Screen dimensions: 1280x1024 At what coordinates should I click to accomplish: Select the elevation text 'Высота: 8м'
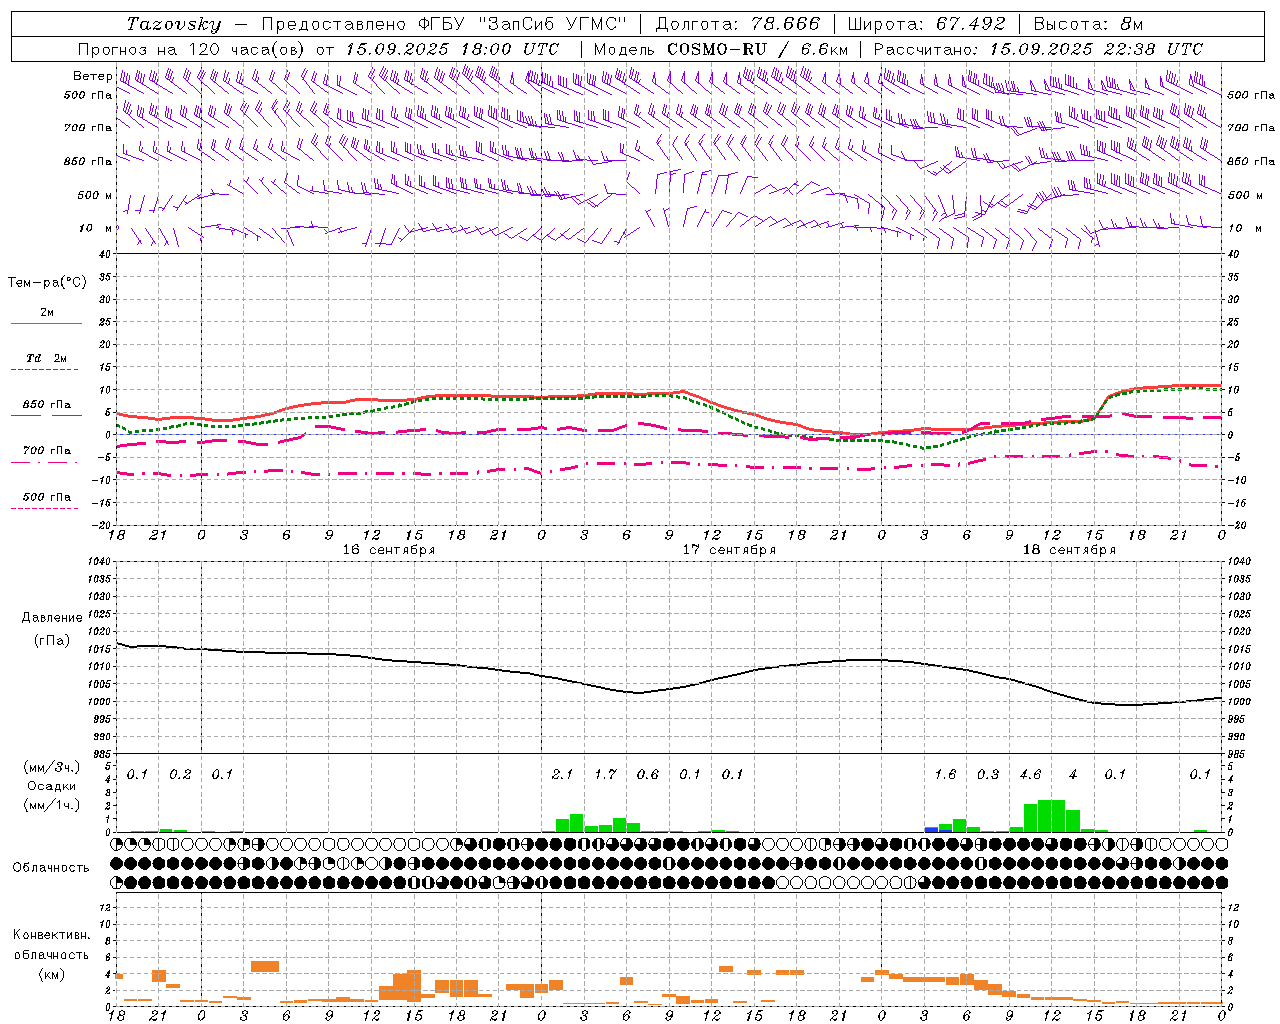1088,24
